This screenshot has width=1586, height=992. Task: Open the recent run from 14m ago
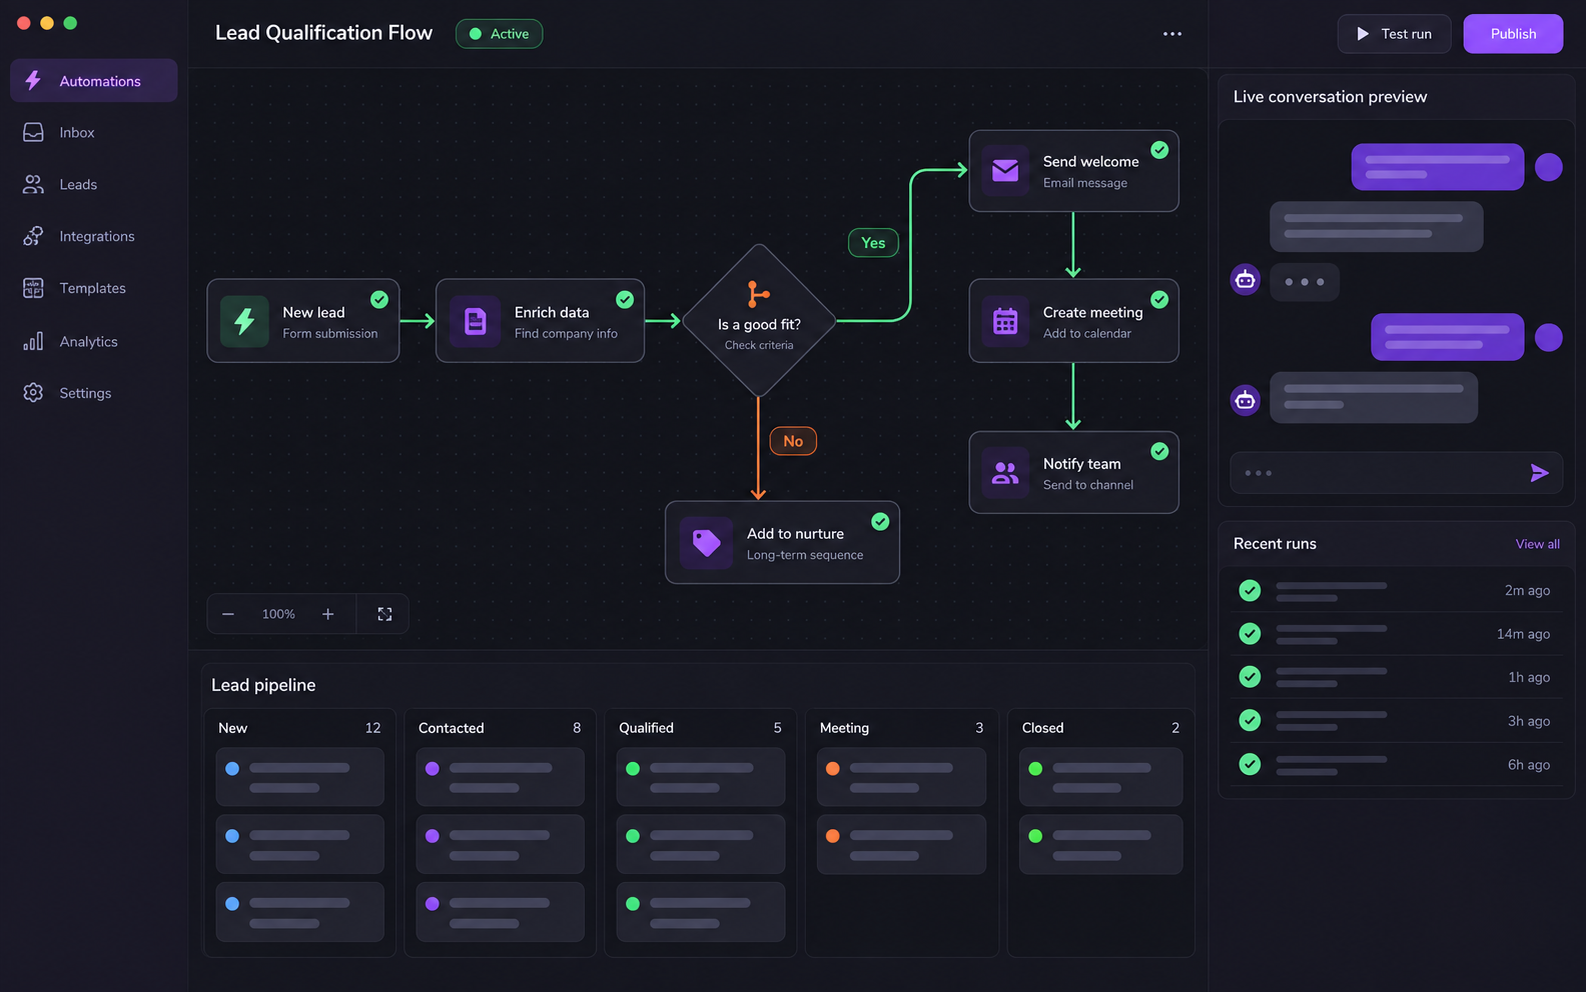(1396, 634)
